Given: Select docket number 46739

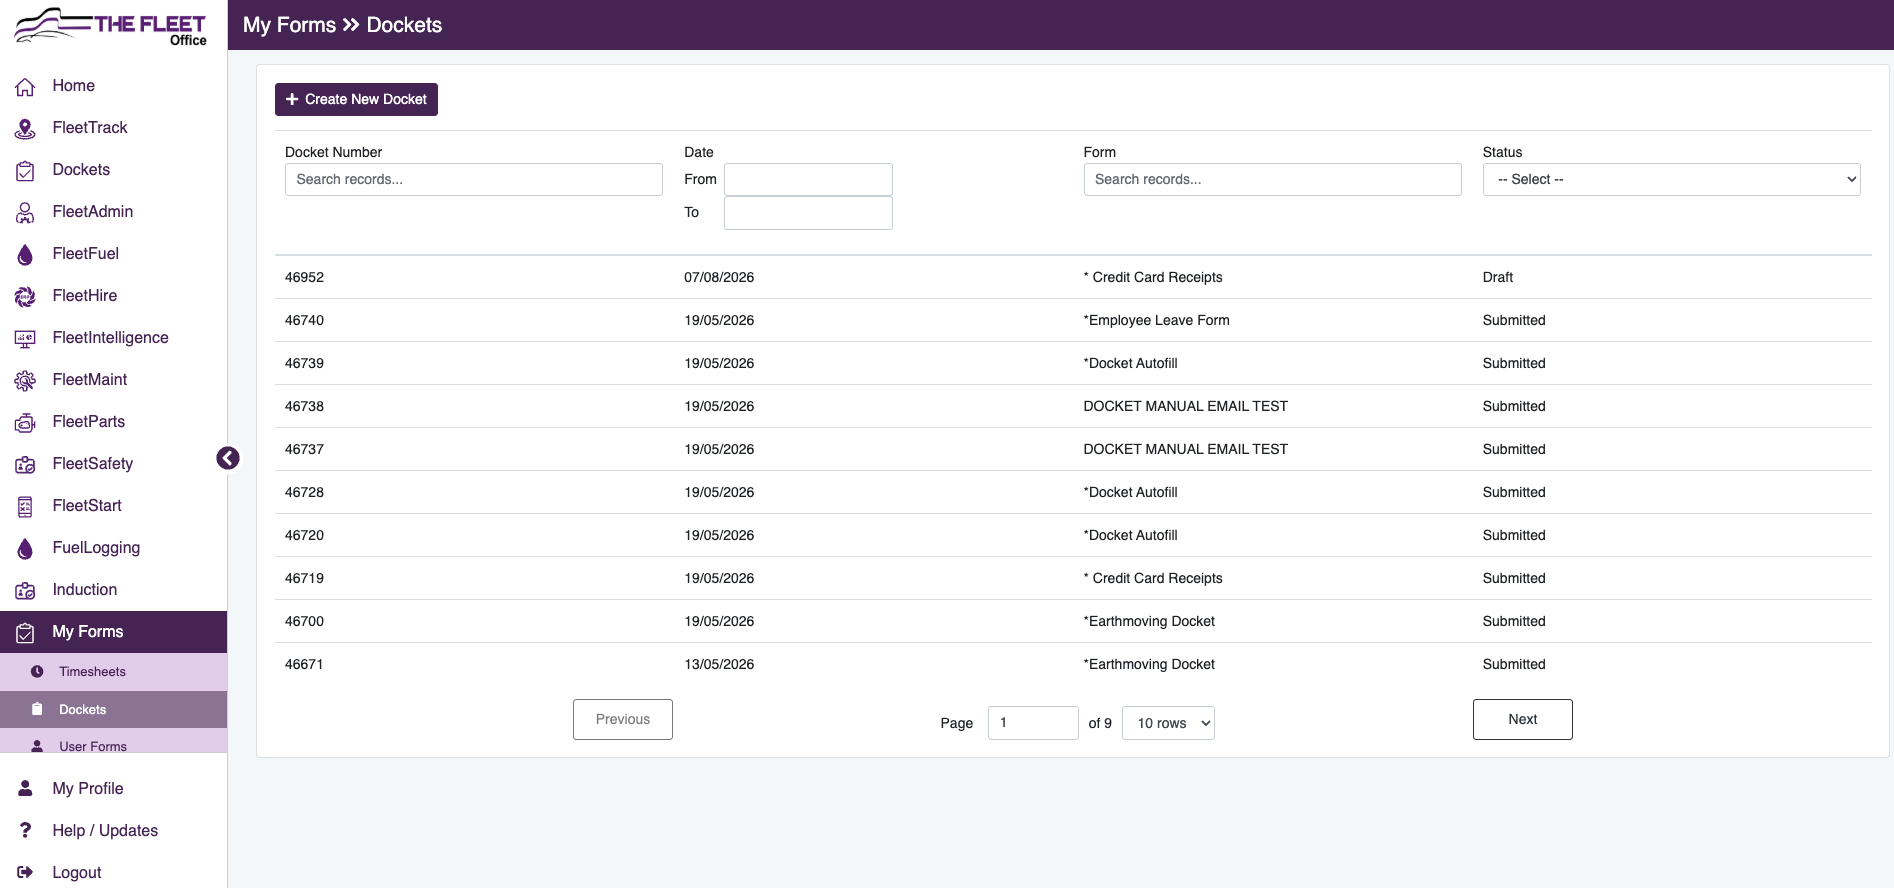Looking at the screenshot, I should point(304,363).
